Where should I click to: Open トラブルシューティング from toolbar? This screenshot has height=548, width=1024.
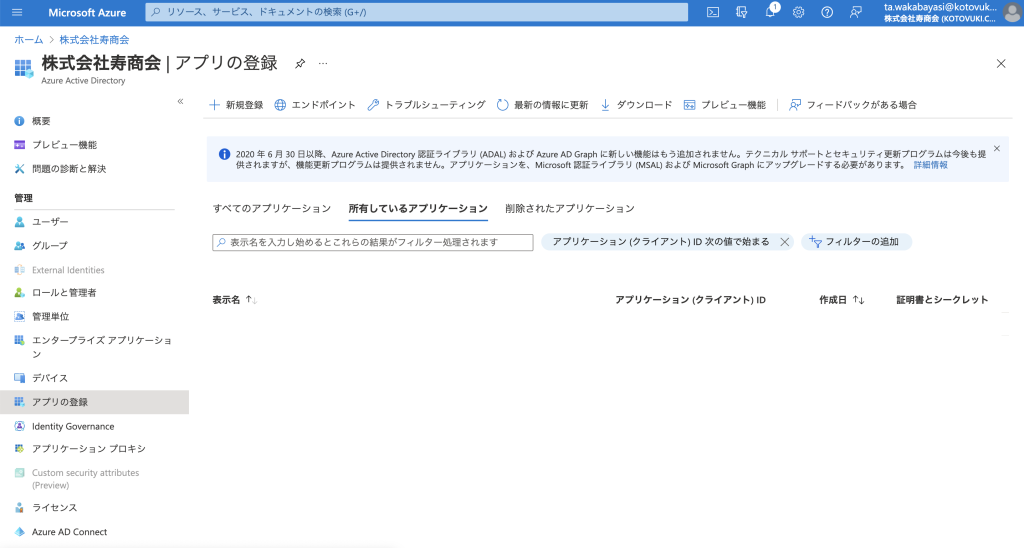tap(426, 105)
